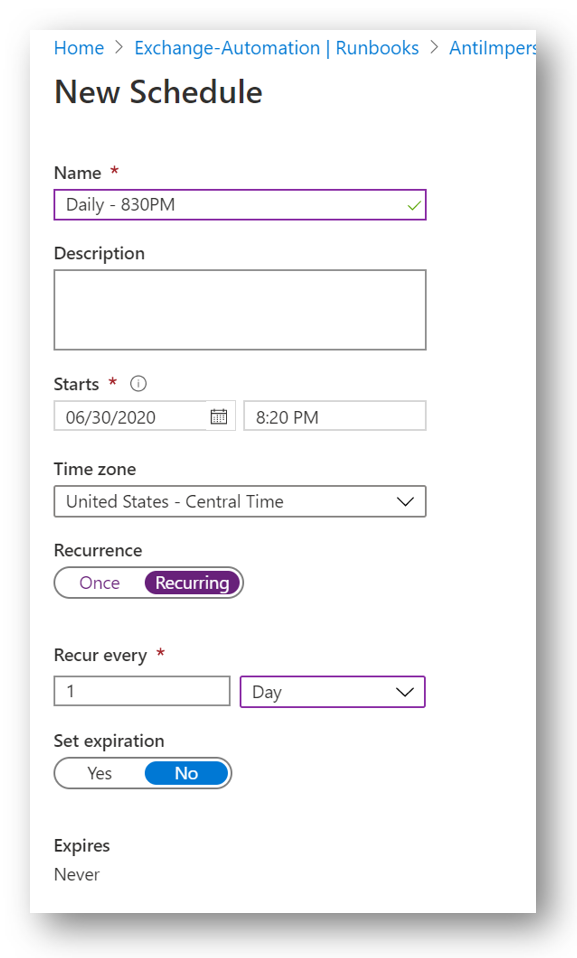Set expiration to Yes
This screenshot has width=577, height=958.
point(100,773)
